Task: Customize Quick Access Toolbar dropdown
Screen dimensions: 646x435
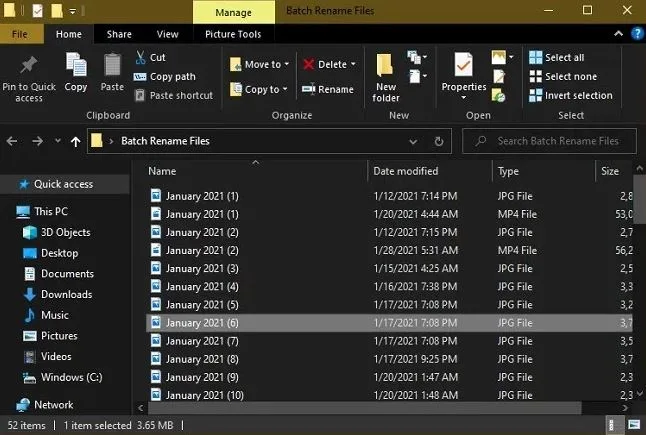Action: (x=73, y=12)
